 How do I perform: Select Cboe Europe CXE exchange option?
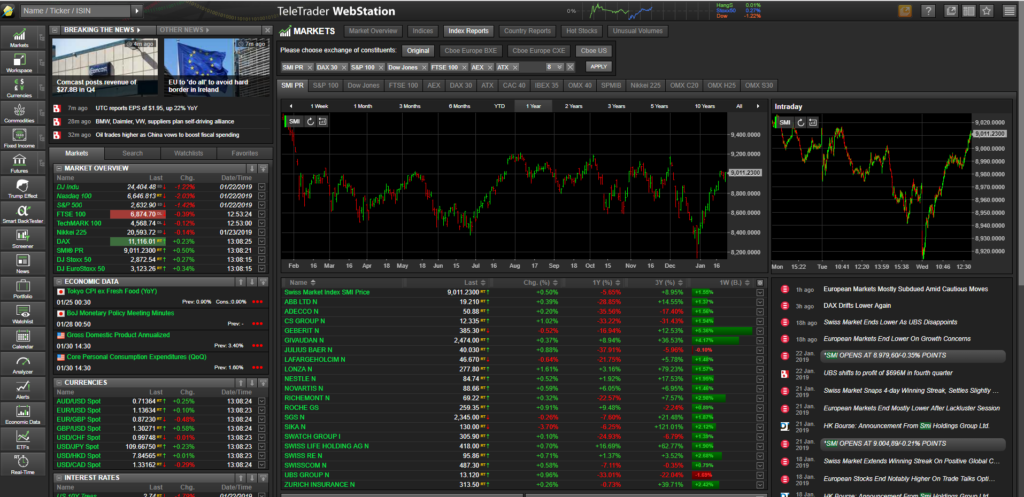539,51
